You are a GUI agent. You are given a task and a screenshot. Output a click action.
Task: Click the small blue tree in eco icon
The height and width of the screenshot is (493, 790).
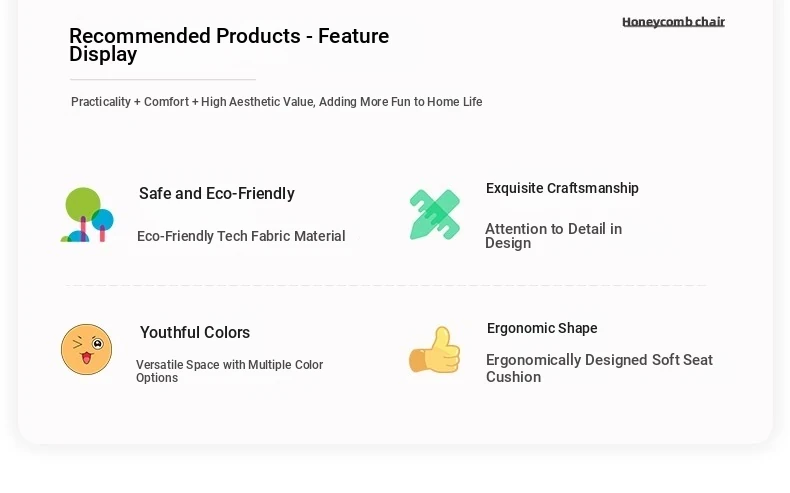103,220
